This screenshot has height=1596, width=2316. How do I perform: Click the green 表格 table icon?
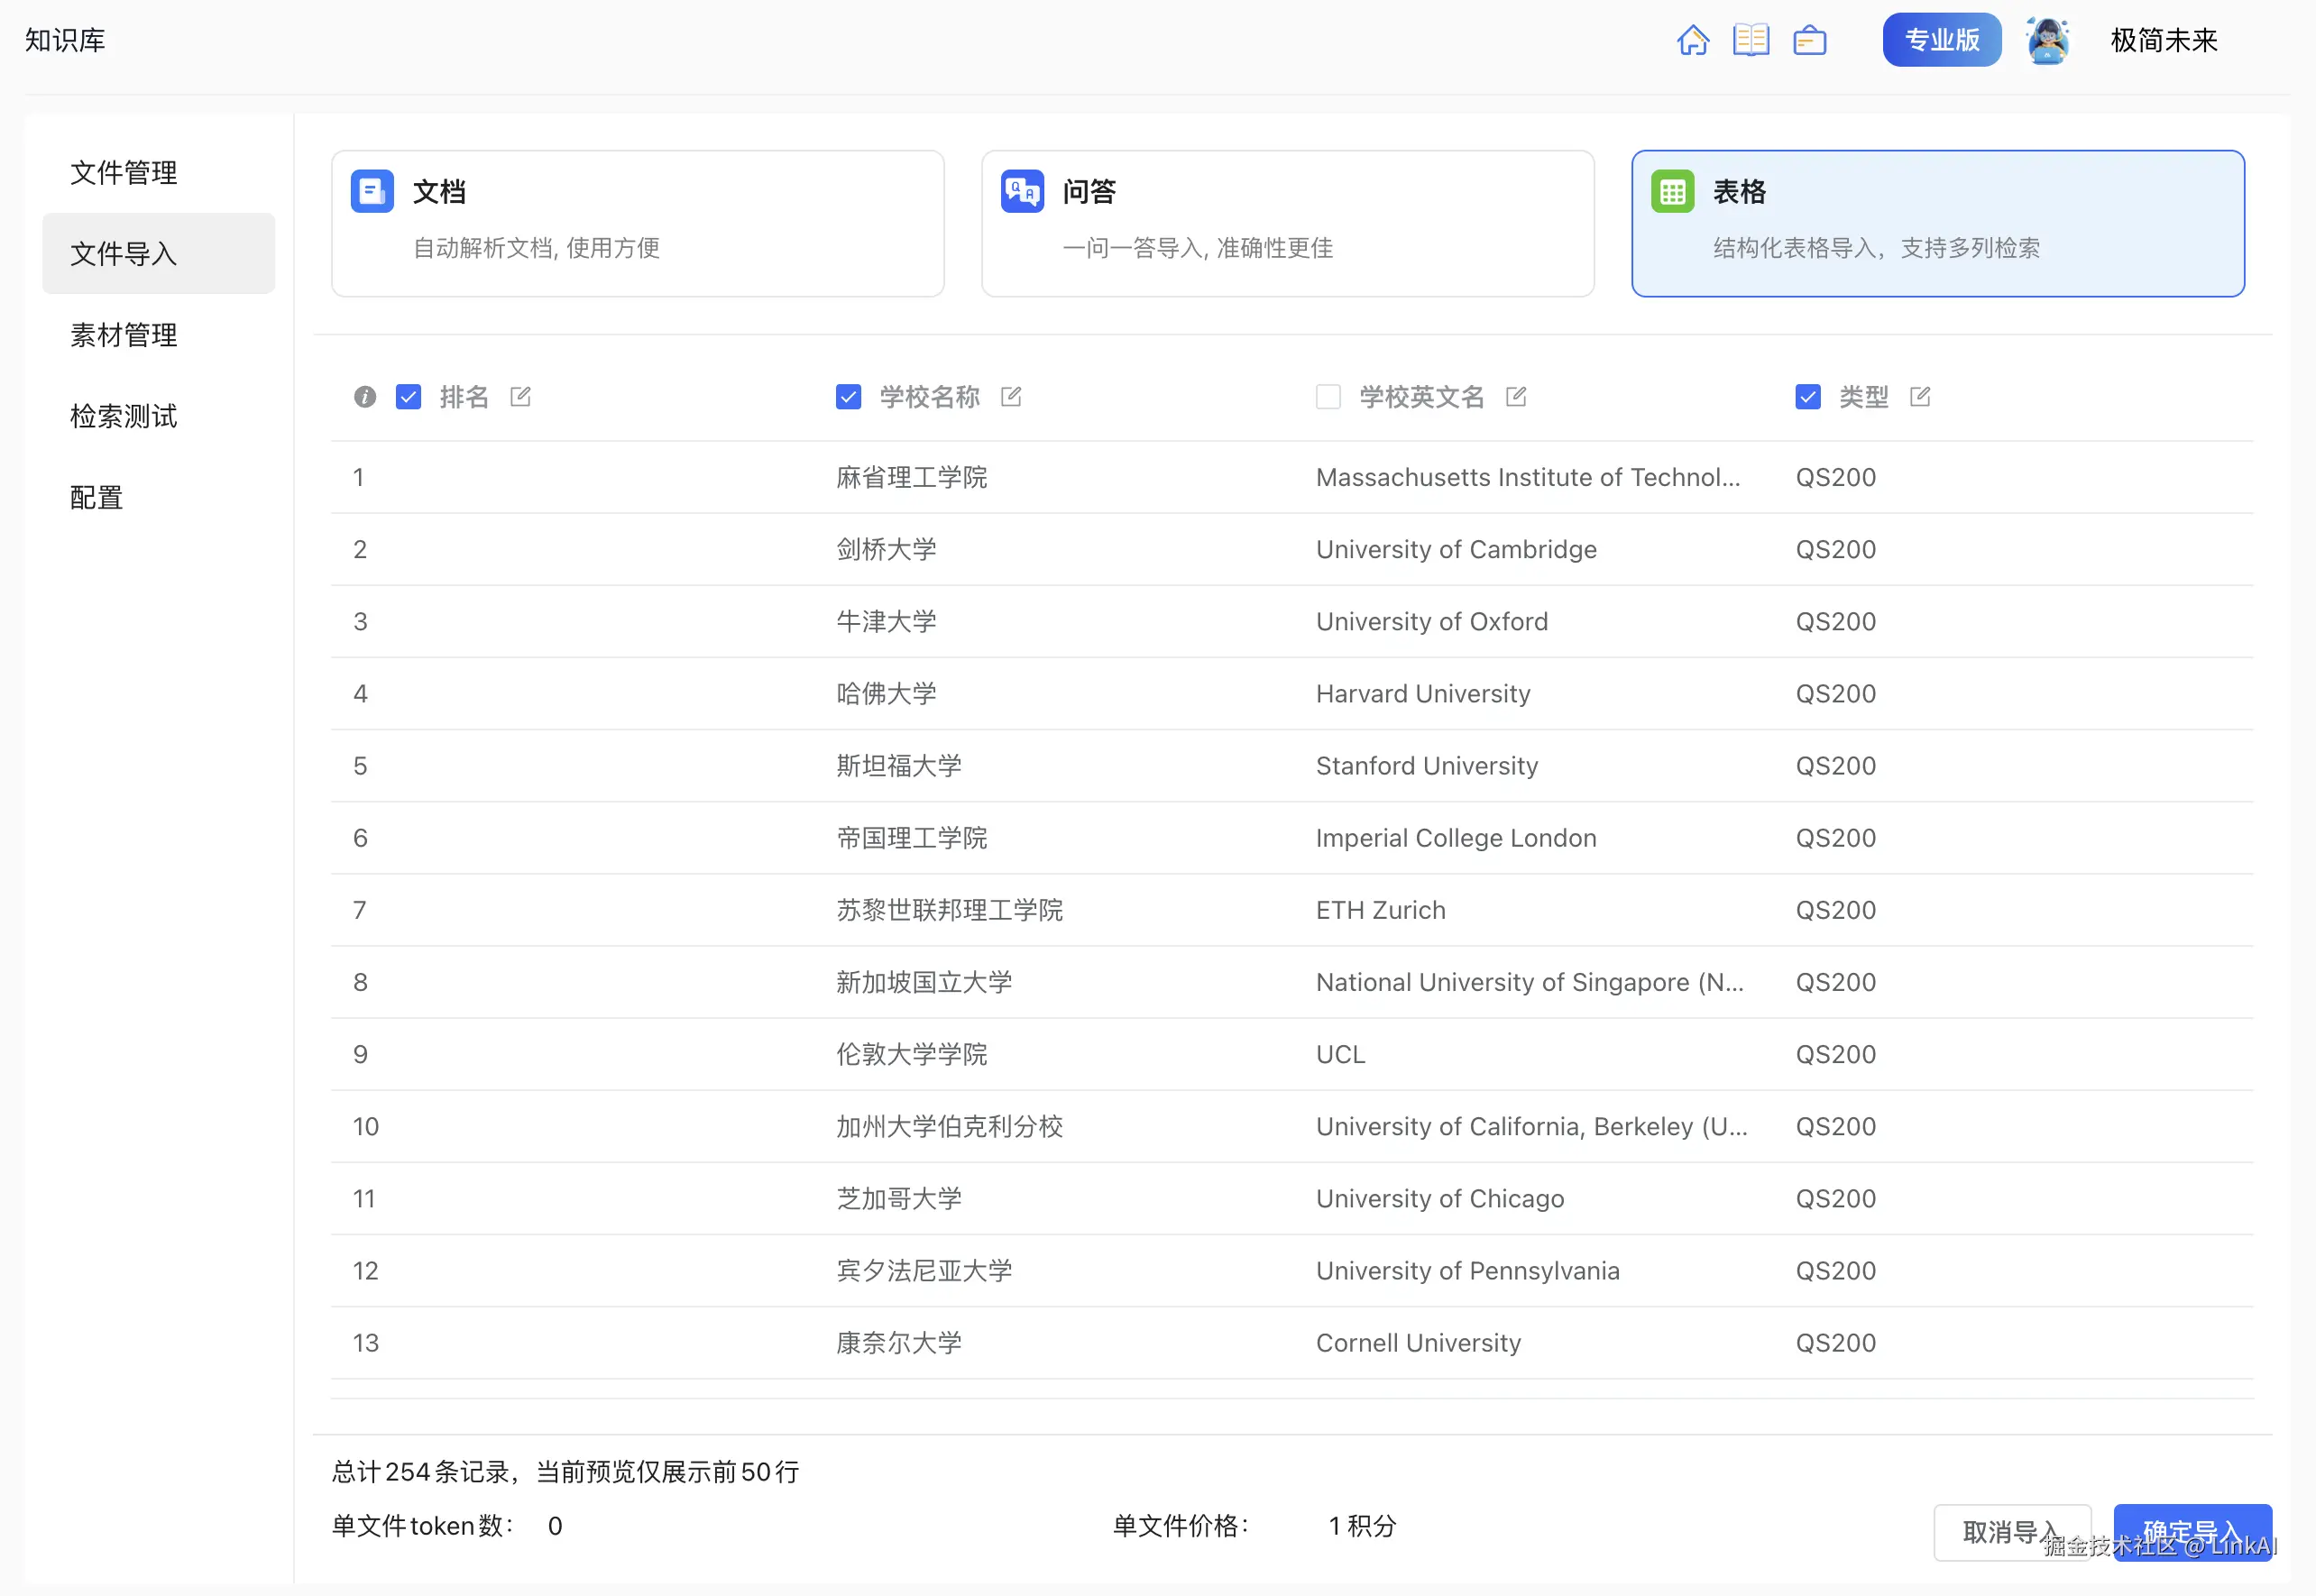pyautogui.click(x=1673, y=190)
